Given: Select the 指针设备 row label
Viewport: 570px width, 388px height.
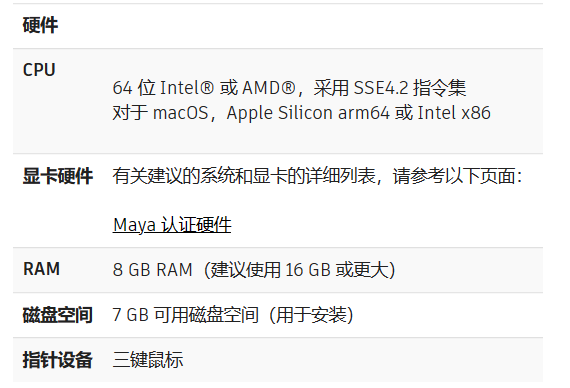Looking at the screenshot, I should pos(57,360).
